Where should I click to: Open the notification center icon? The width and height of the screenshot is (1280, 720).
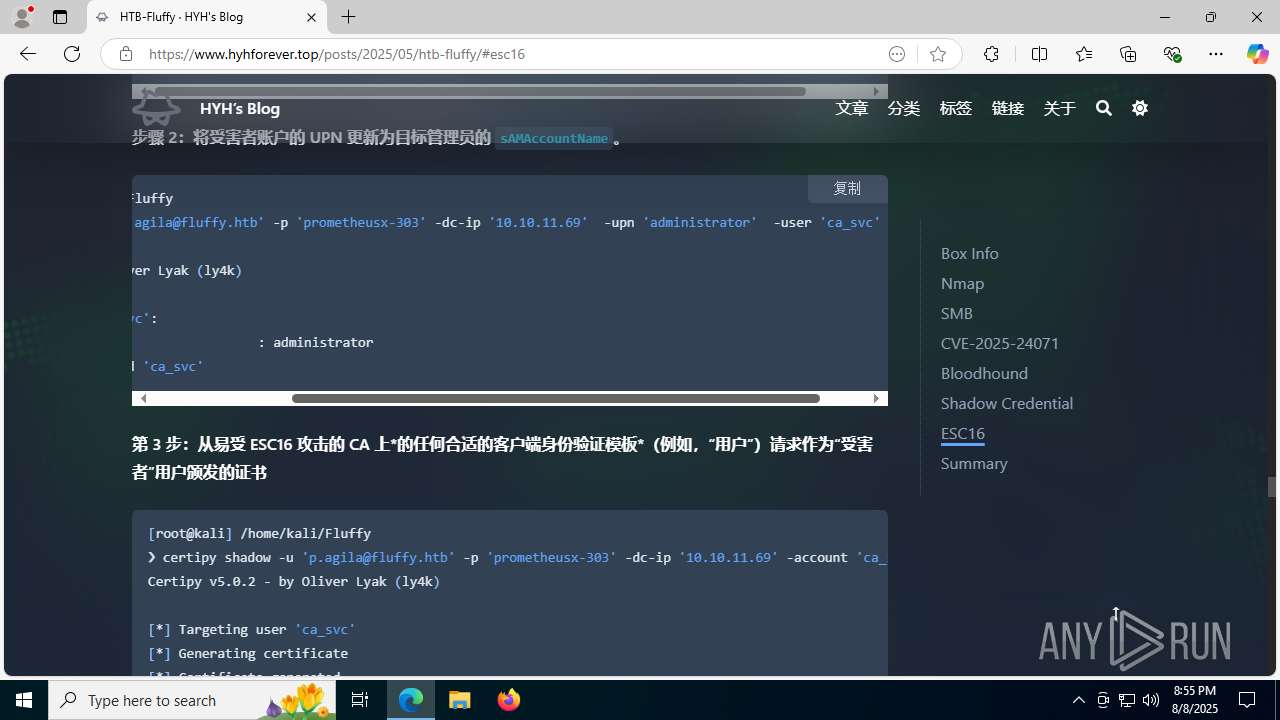click(1248, 700)
